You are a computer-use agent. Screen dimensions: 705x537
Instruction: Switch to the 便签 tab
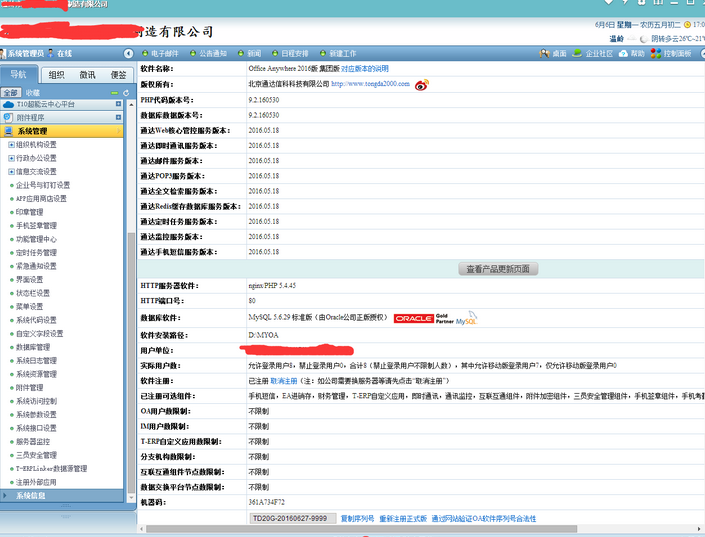pos(118,75)
